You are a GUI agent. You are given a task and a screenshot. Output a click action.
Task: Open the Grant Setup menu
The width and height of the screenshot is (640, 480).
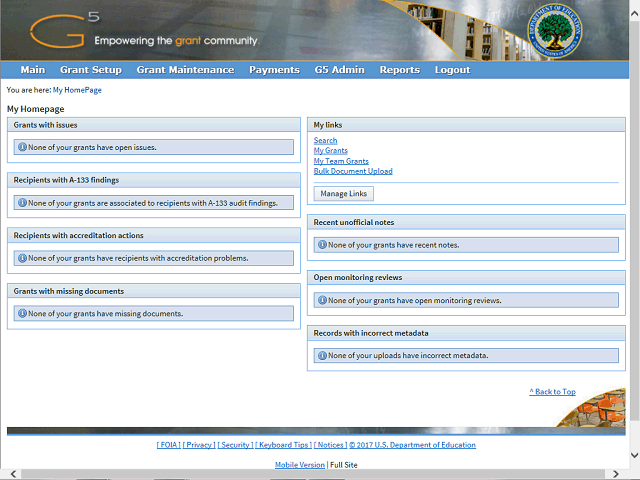tap(90, 70)
